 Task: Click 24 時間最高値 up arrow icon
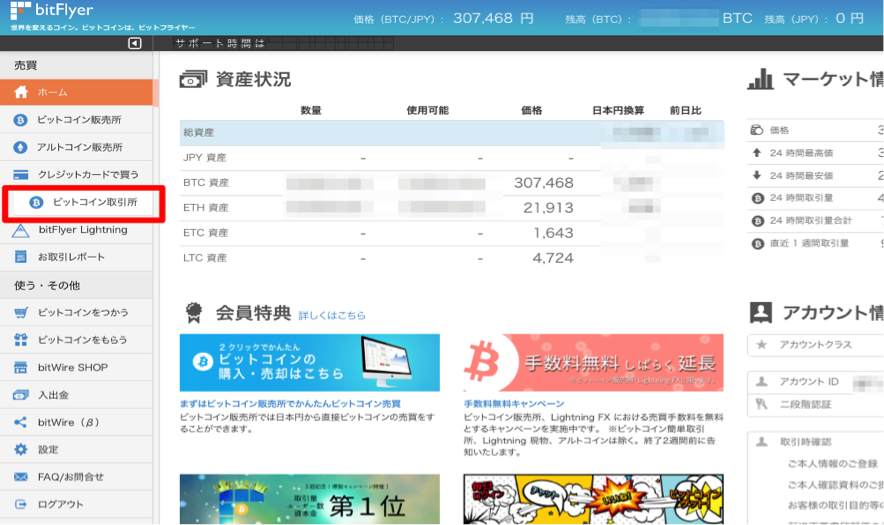pyautogui.click(x=757, y=153)
